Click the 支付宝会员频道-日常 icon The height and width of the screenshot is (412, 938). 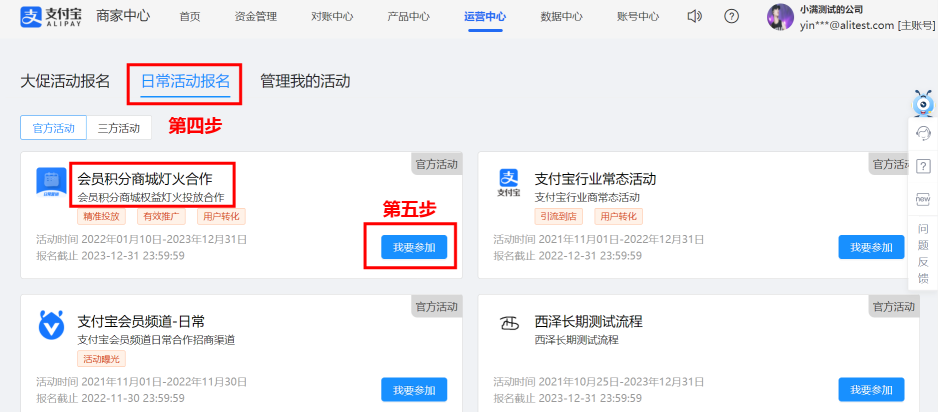tap(51, 325)
